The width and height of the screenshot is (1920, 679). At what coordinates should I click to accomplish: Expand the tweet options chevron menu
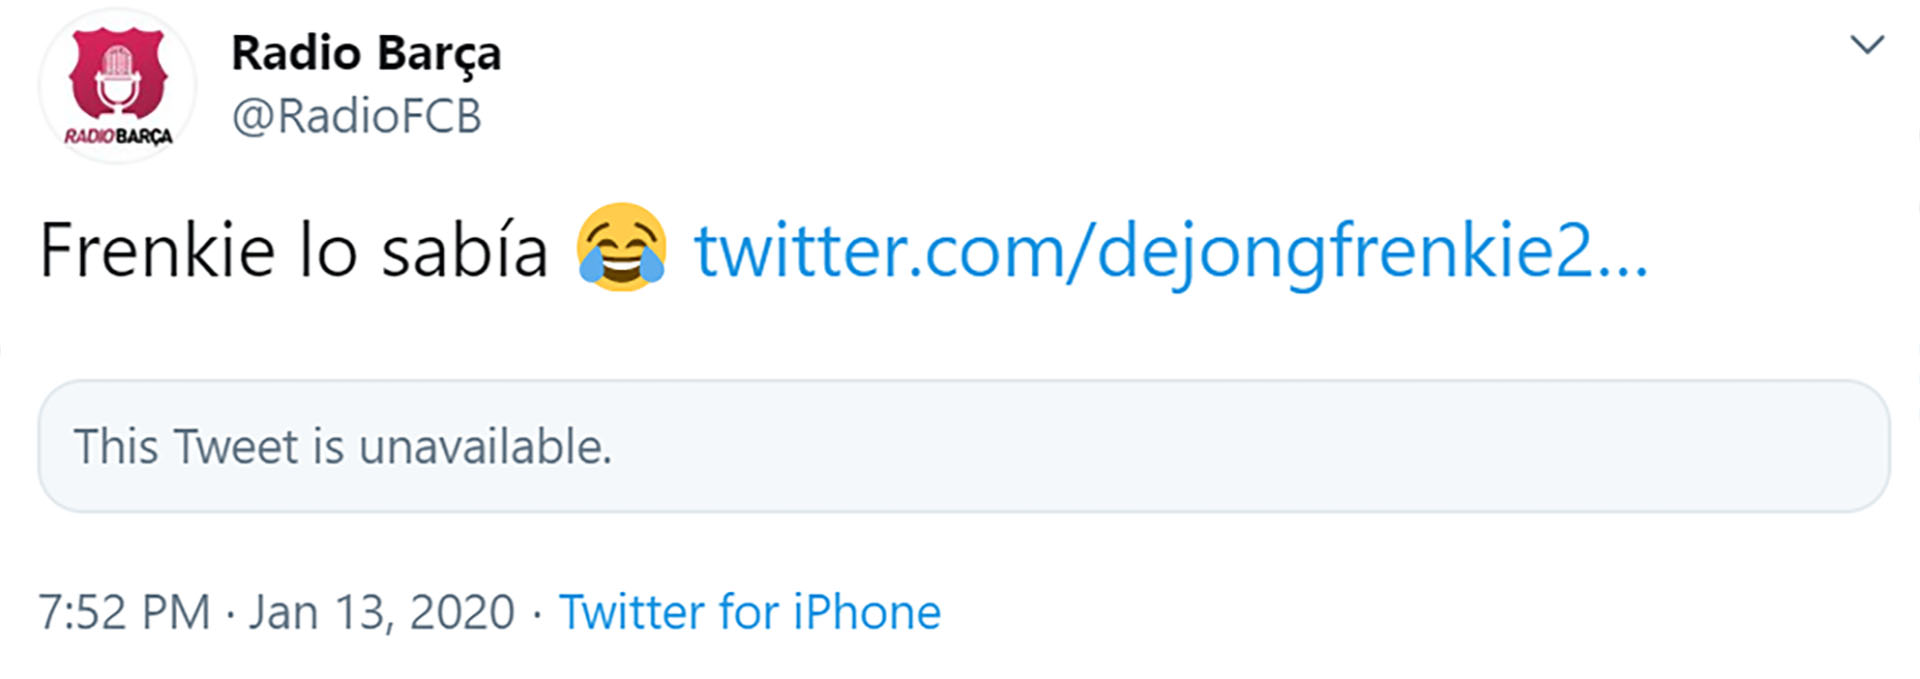pos(1867,44)
